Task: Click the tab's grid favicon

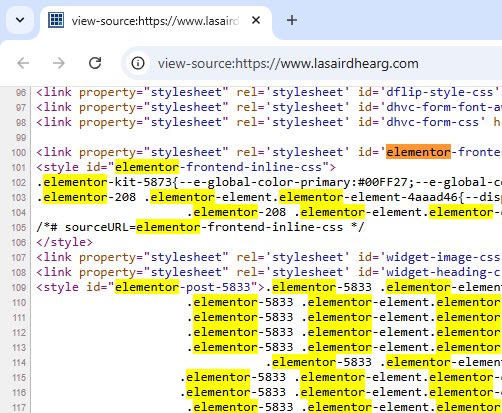Action: tap(56, 20)
